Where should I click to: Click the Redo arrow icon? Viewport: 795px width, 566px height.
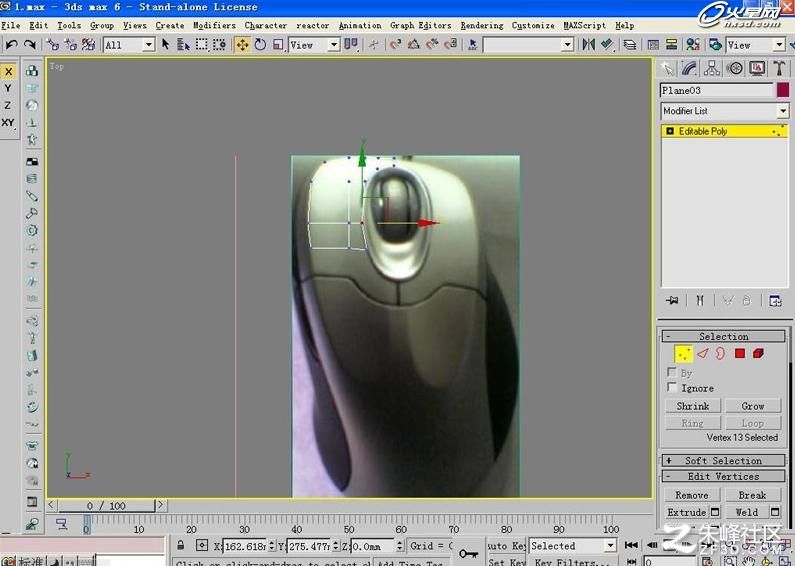click(29, 45)
